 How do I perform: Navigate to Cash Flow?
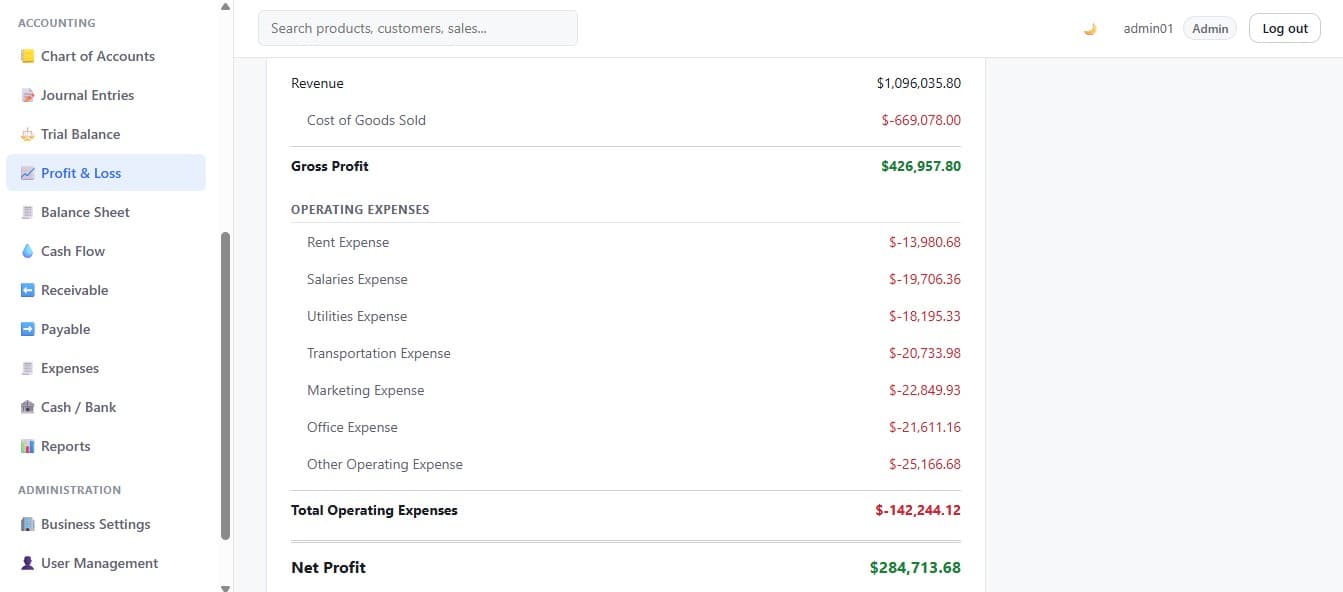[x=106, y=251]
